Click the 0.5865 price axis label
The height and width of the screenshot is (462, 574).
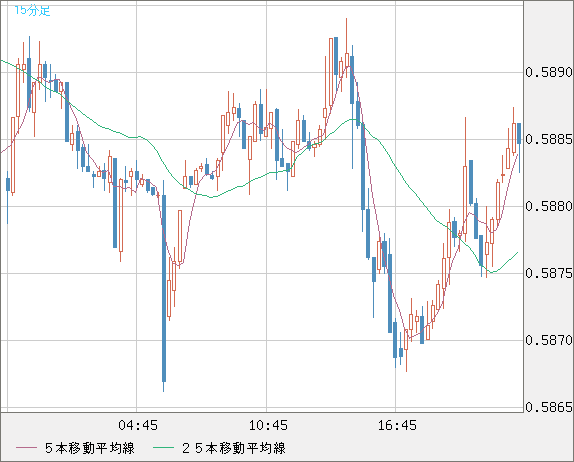point(549,407)
